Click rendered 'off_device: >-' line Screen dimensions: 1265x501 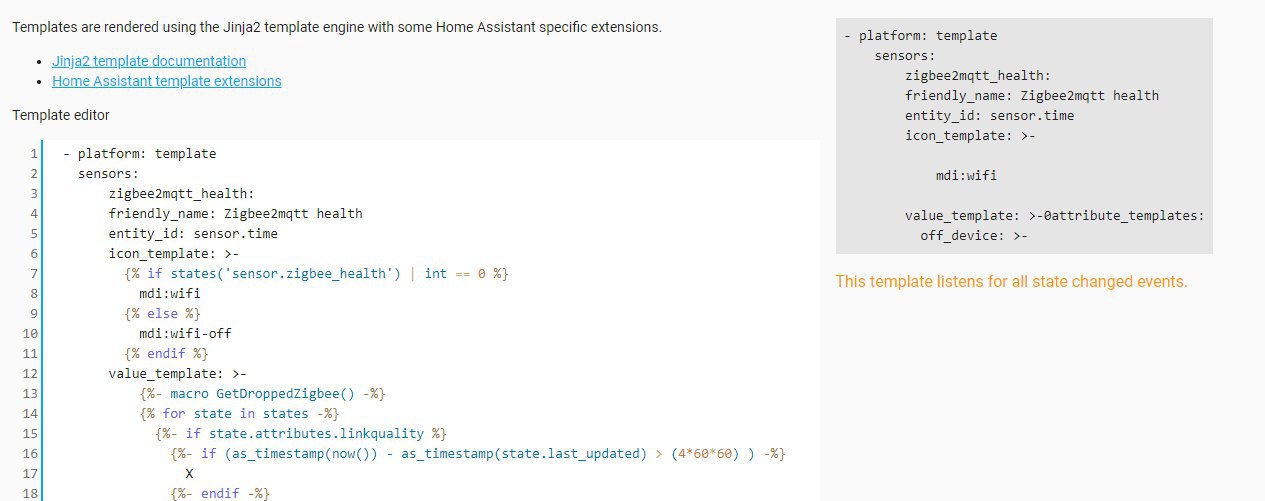(974, 236)
